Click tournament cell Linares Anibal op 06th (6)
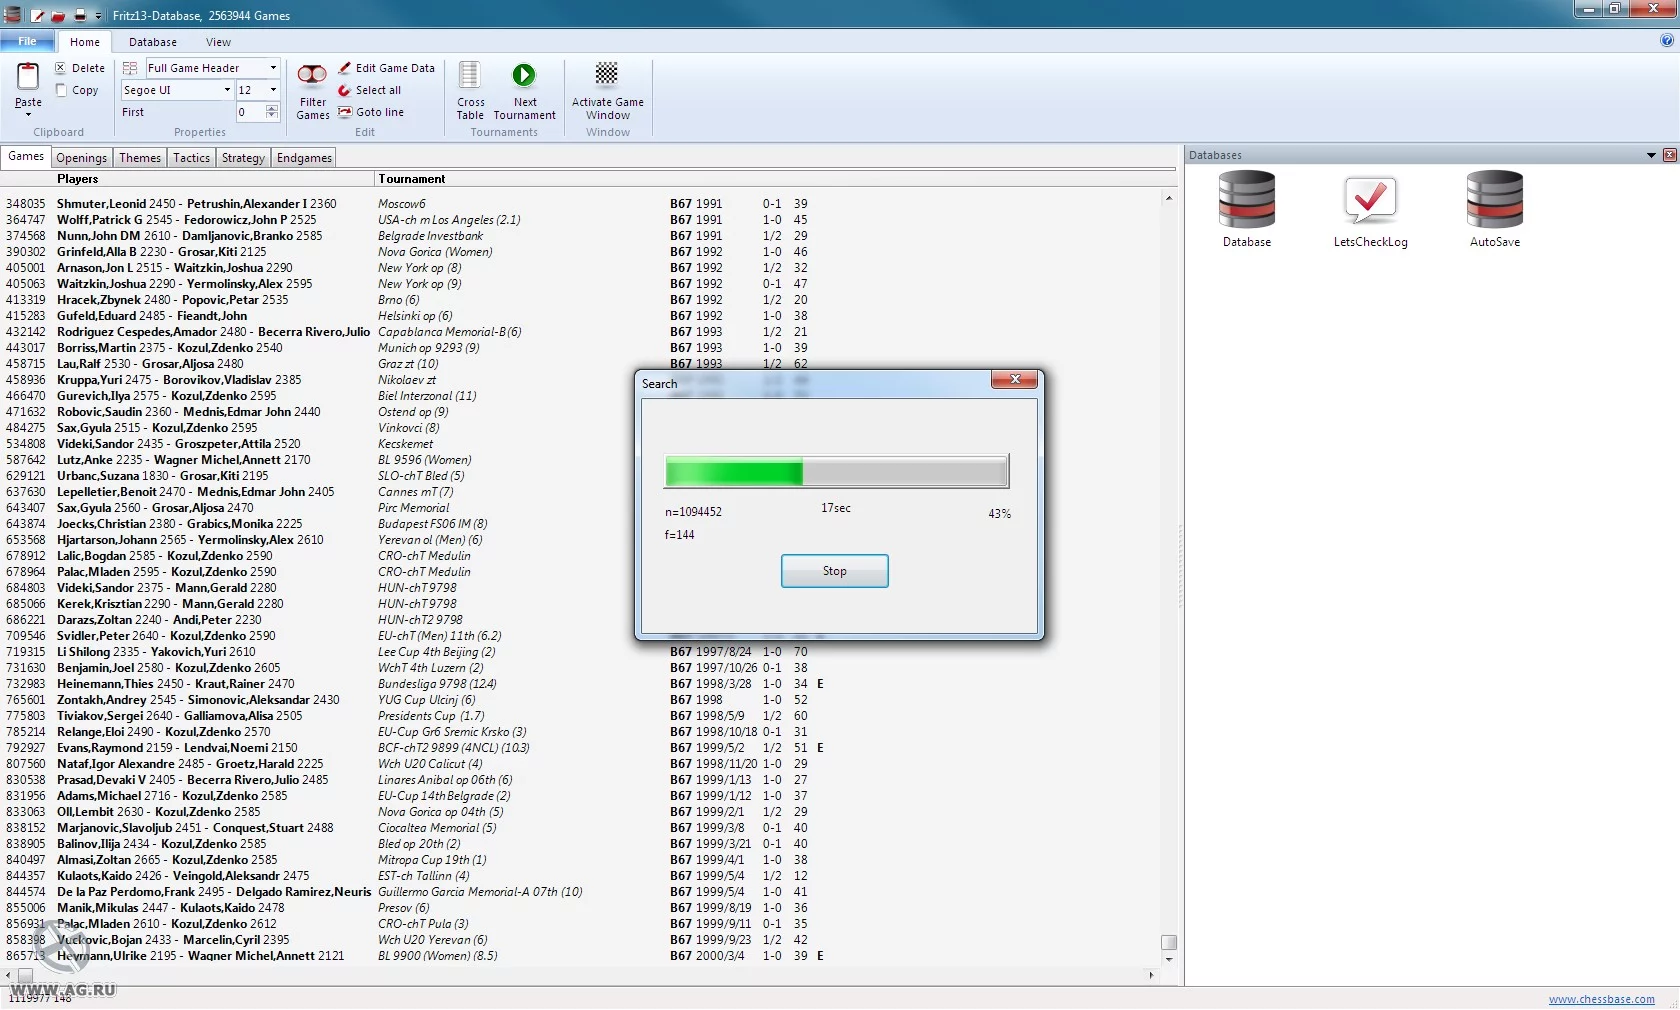This screenshot has width=1680, height=1010. tap(445, 780)
